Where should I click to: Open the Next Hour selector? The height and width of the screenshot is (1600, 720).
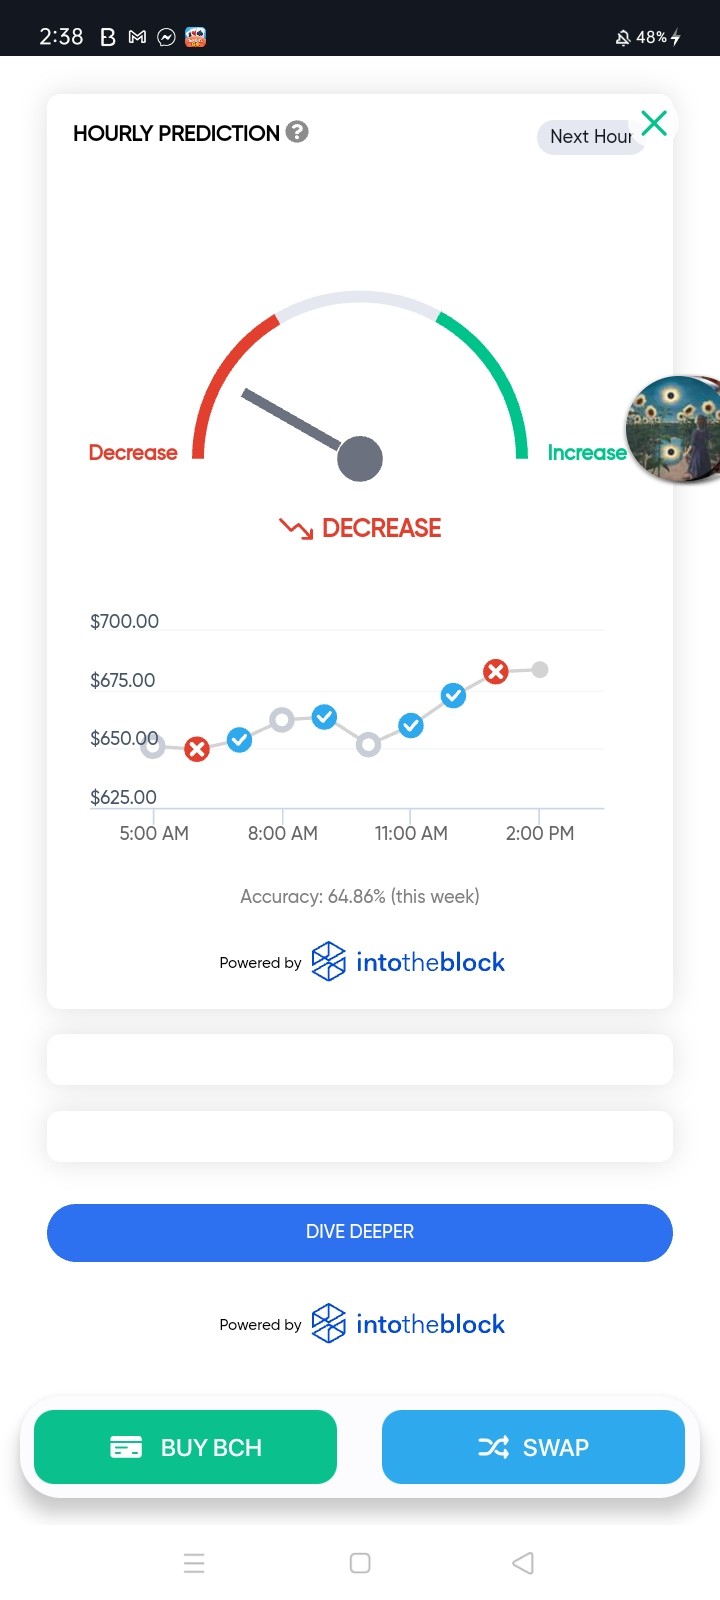point(590,137)
